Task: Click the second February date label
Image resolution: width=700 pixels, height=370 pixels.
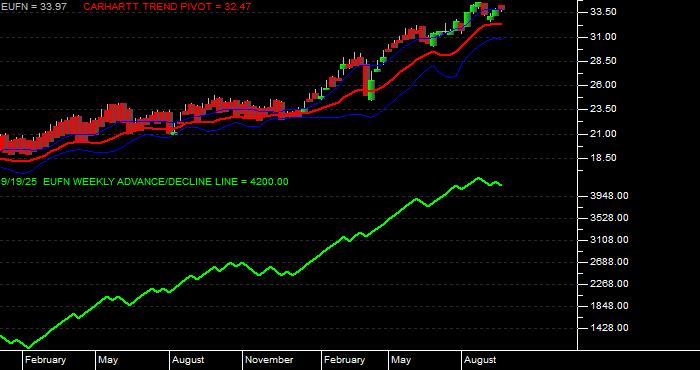Action: 344,360
